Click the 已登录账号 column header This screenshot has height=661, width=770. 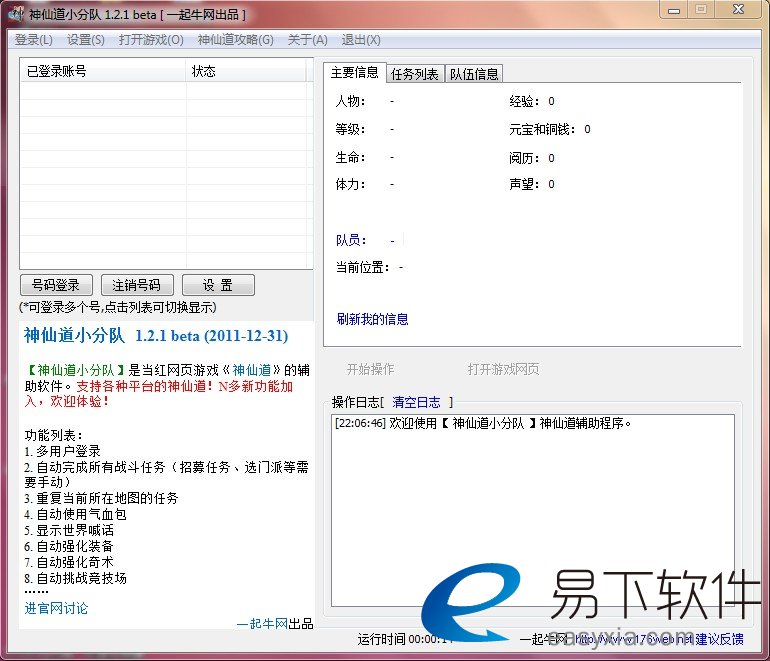[102, 71]
